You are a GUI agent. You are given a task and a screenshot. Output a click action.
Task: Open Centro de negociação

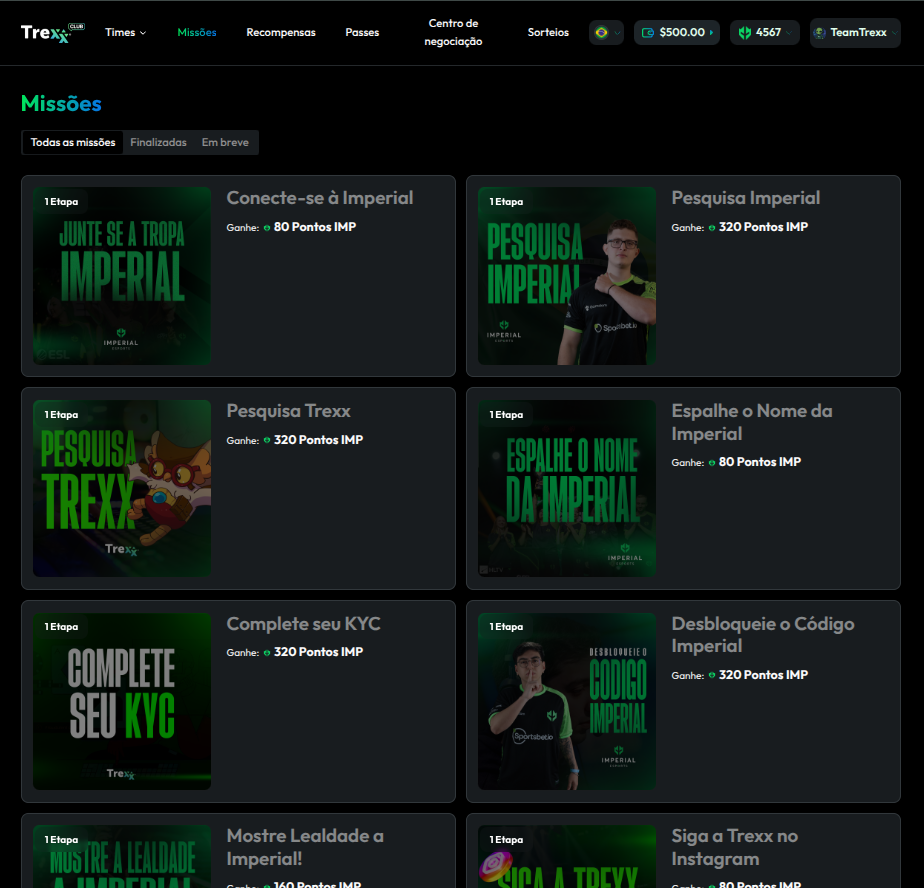pos(453,32)
